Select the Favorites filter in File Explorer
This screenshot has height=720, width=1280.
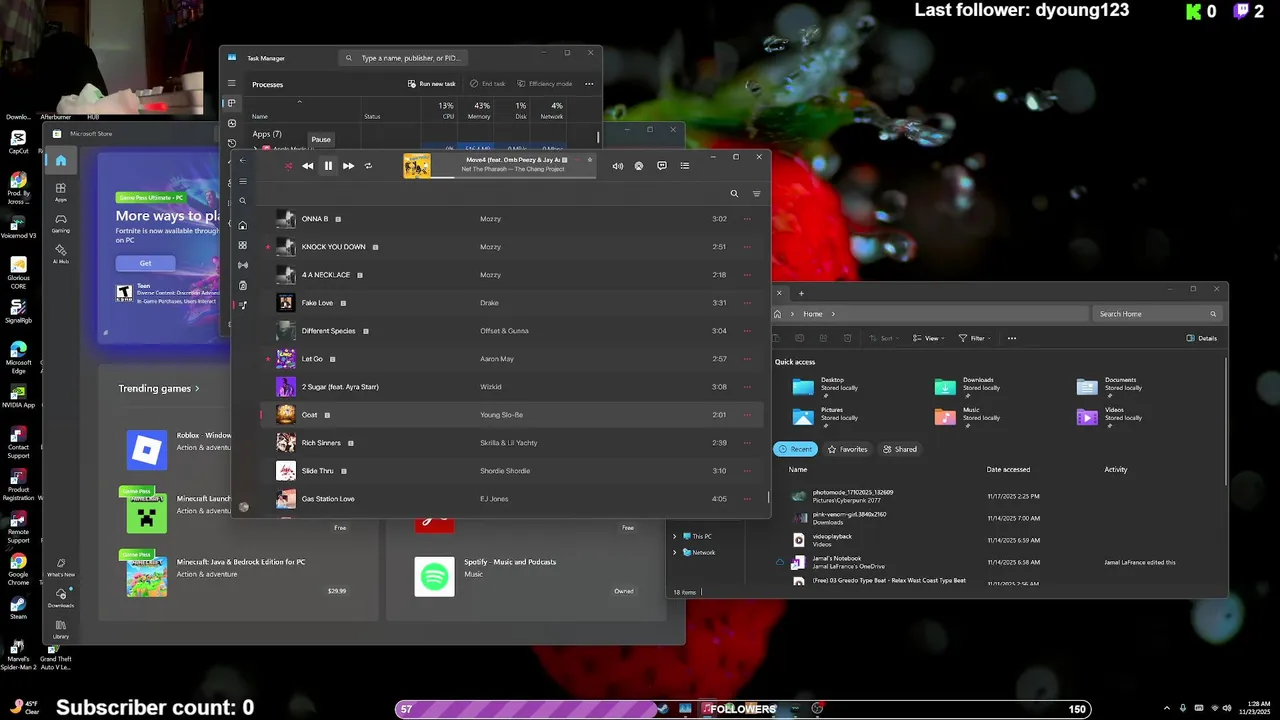tap(847, 449)
